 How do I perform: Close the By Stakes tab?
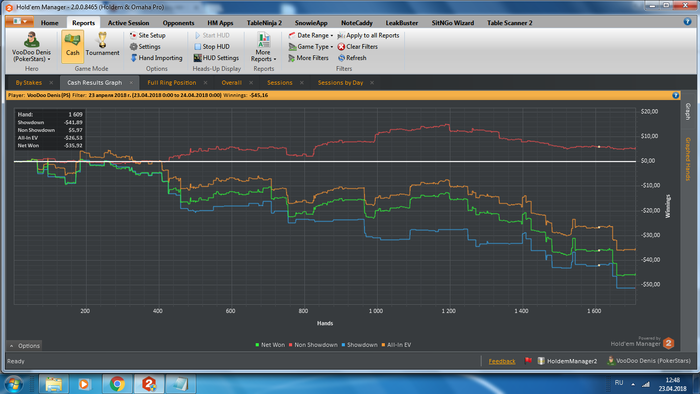tap(51, 83)
